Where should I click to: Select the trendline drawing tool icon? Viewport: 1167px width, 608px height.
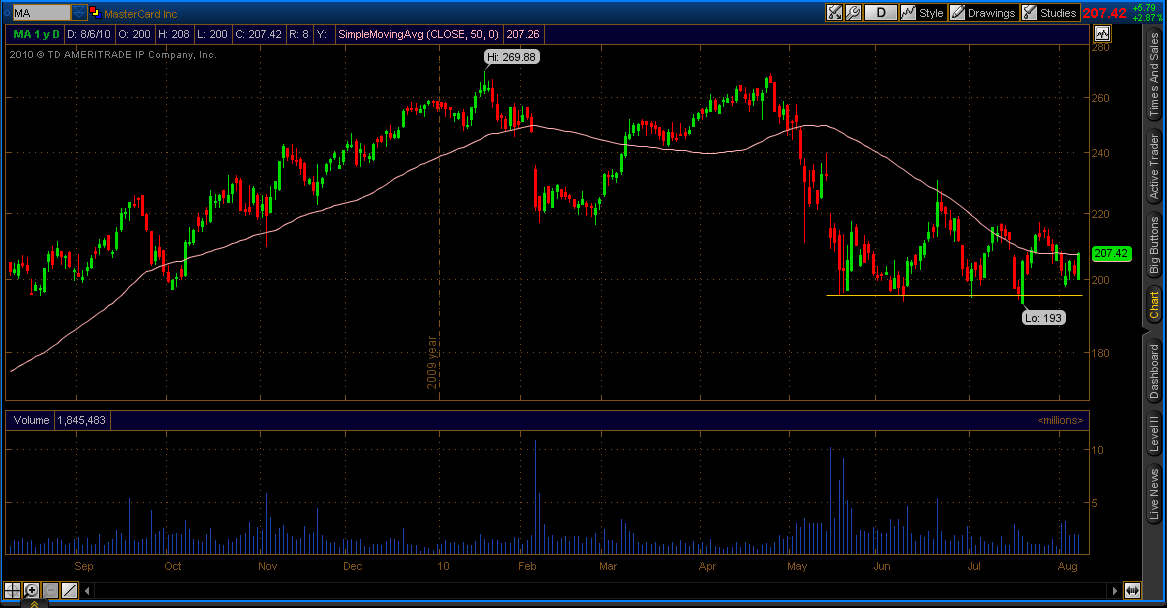coord(69,591)
